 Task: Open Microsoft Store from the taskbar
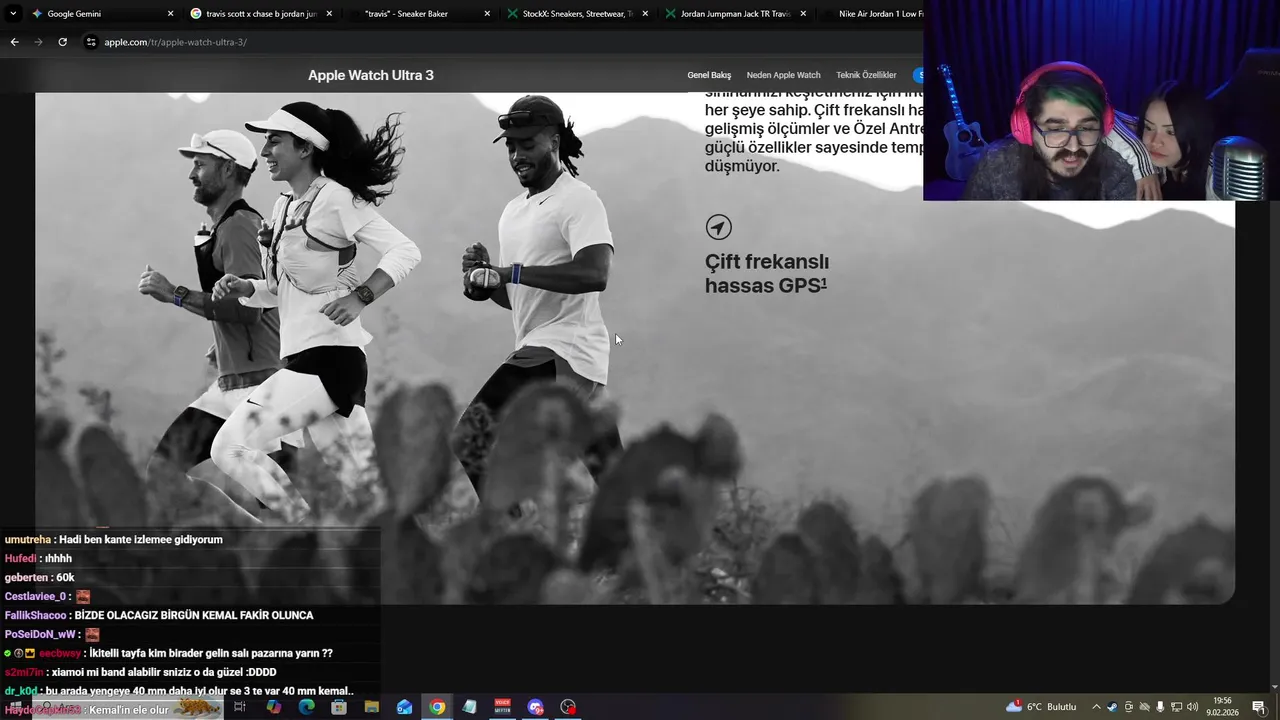(x=339, y=707)
